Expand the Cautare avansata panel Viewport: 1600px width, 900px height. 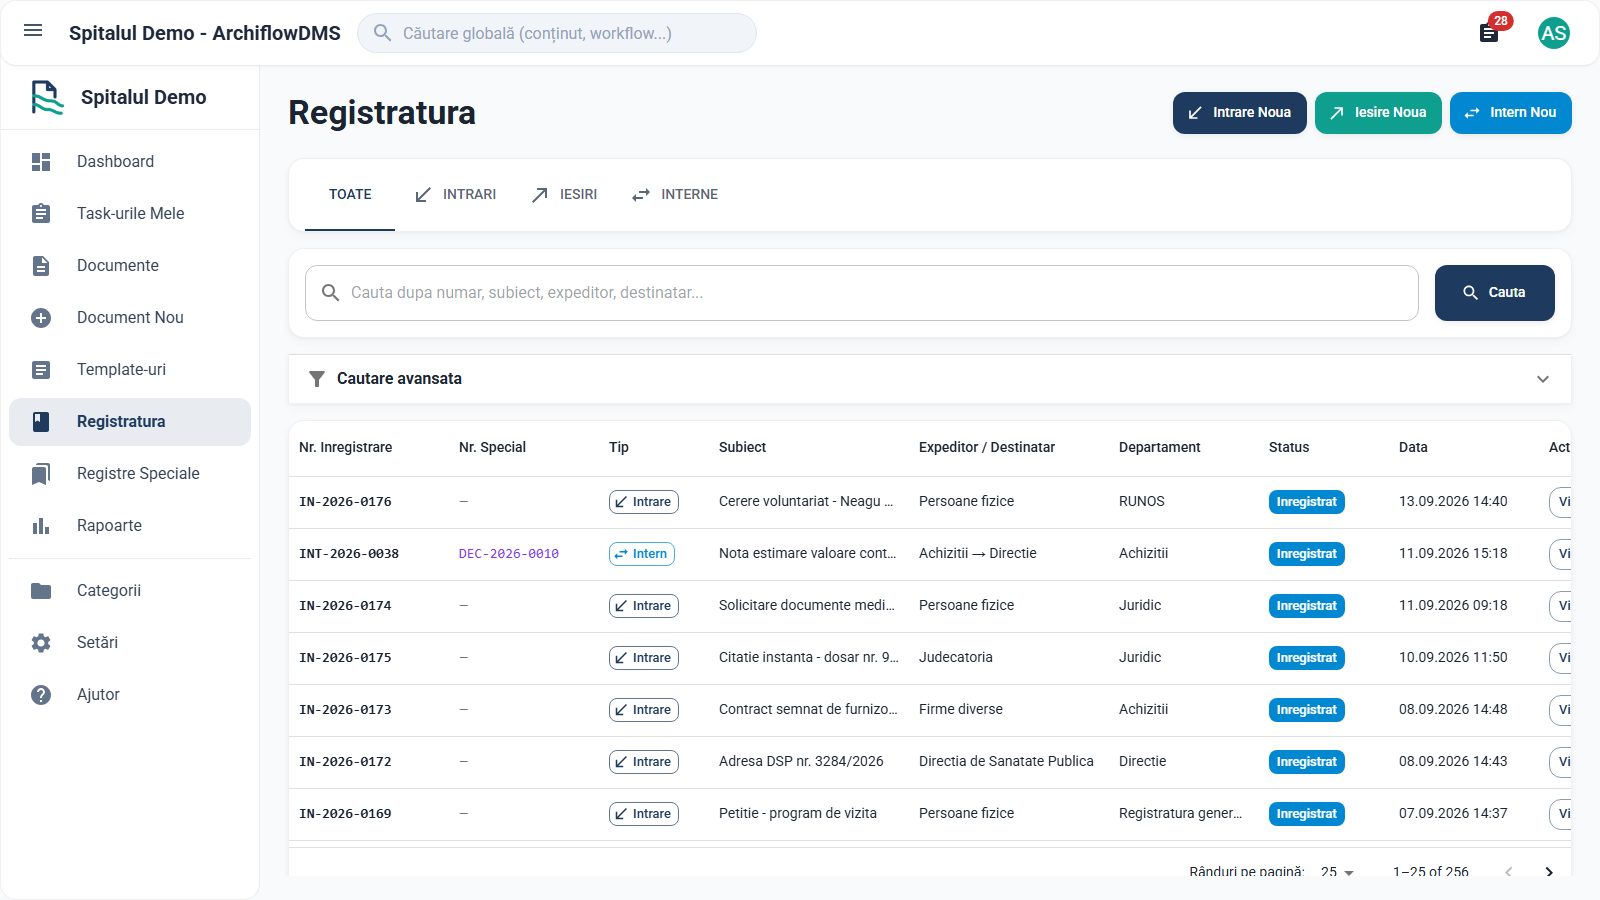930,379
